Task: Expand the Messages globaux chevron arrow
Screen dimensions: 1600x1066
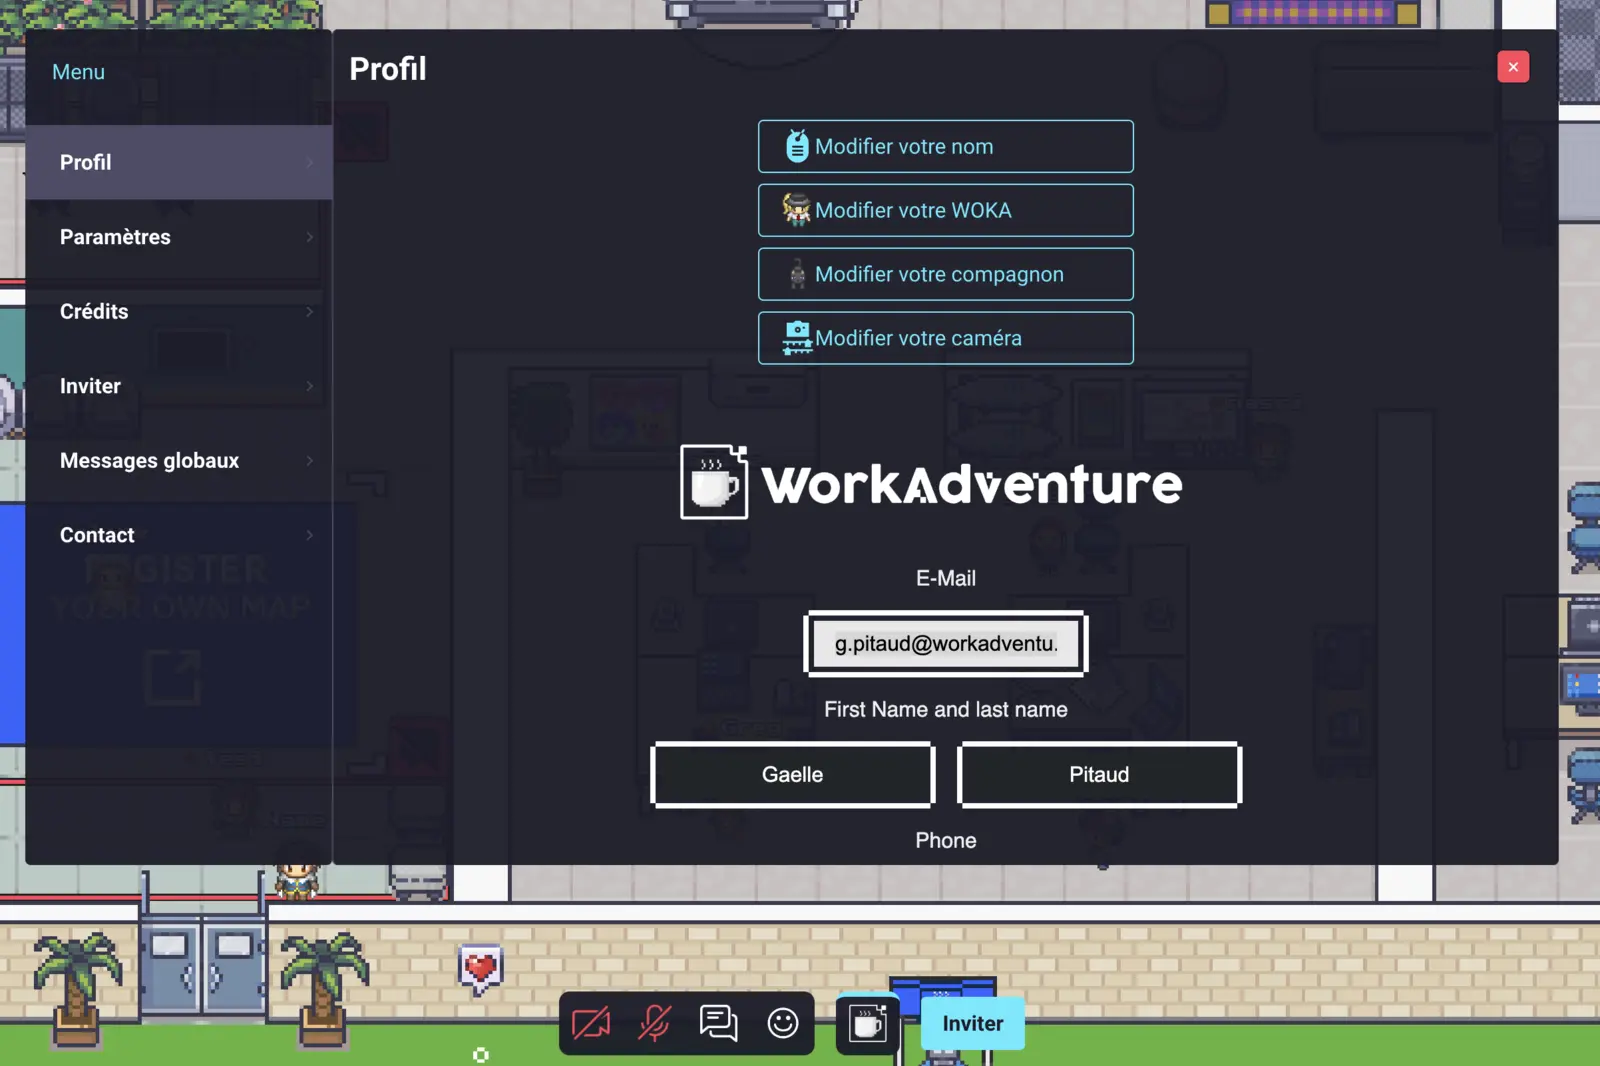Action: coord(310,460)
